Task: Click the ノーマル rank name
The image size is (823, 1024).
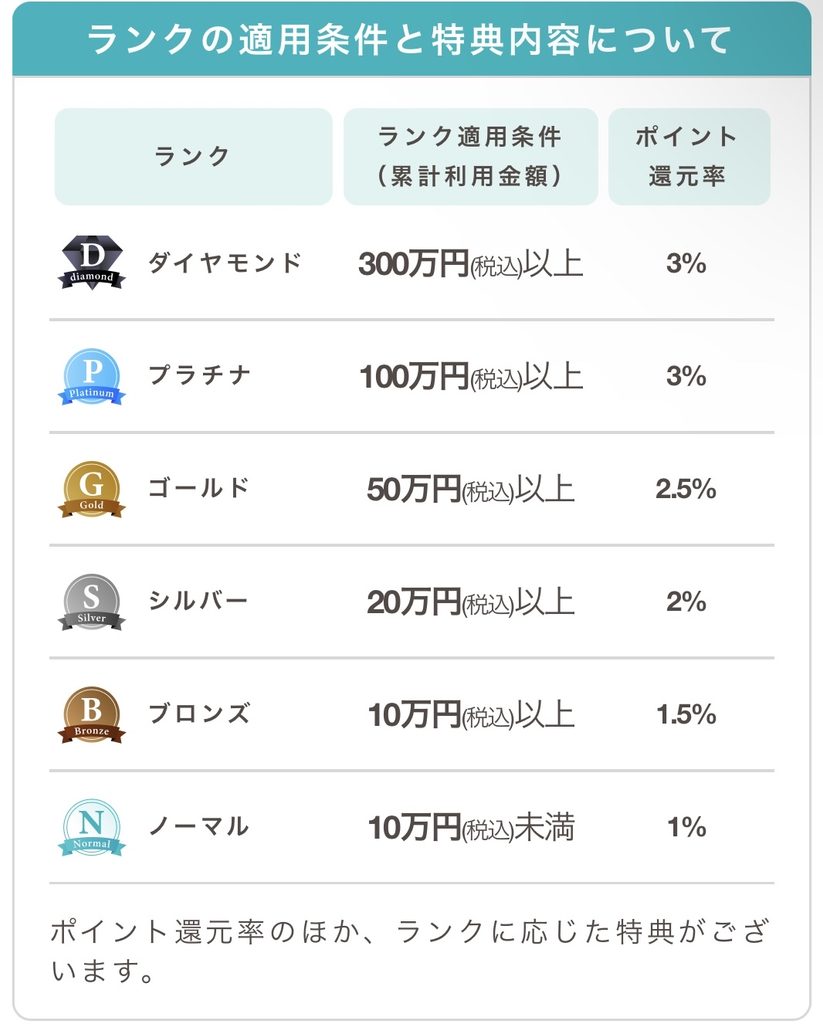Action: [199, 827]
